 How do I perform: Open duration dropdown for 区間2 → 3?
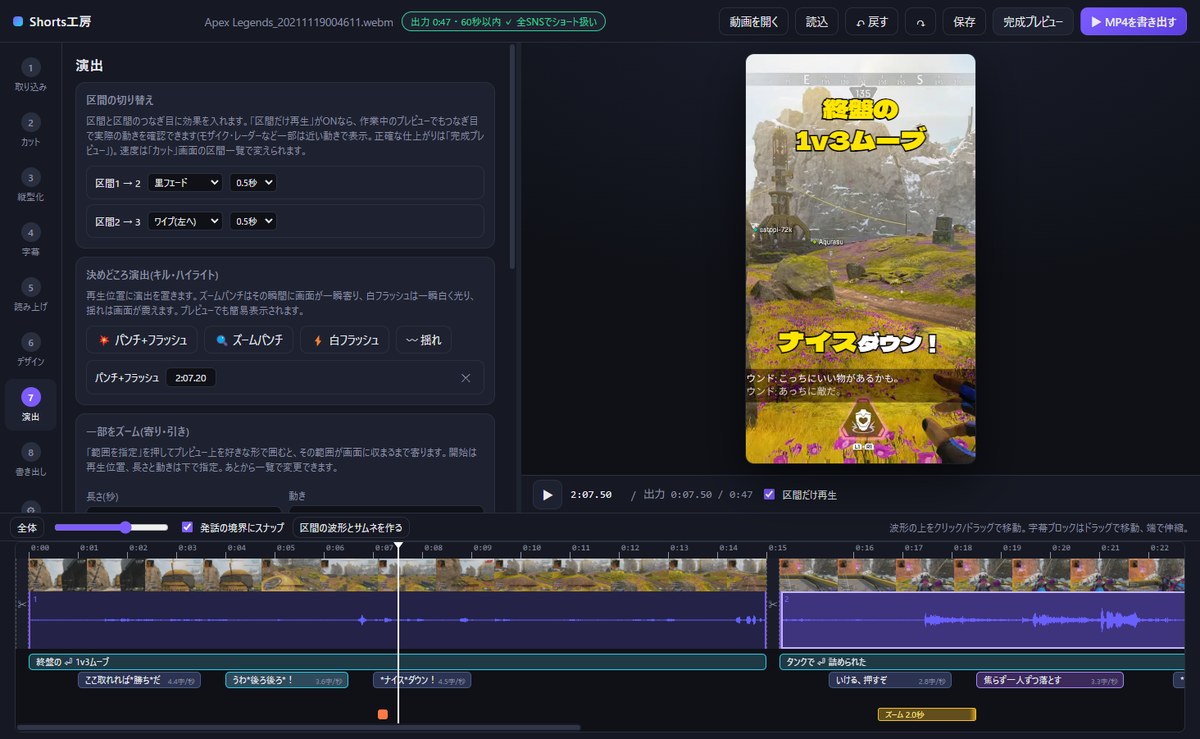tap(252, 221)
